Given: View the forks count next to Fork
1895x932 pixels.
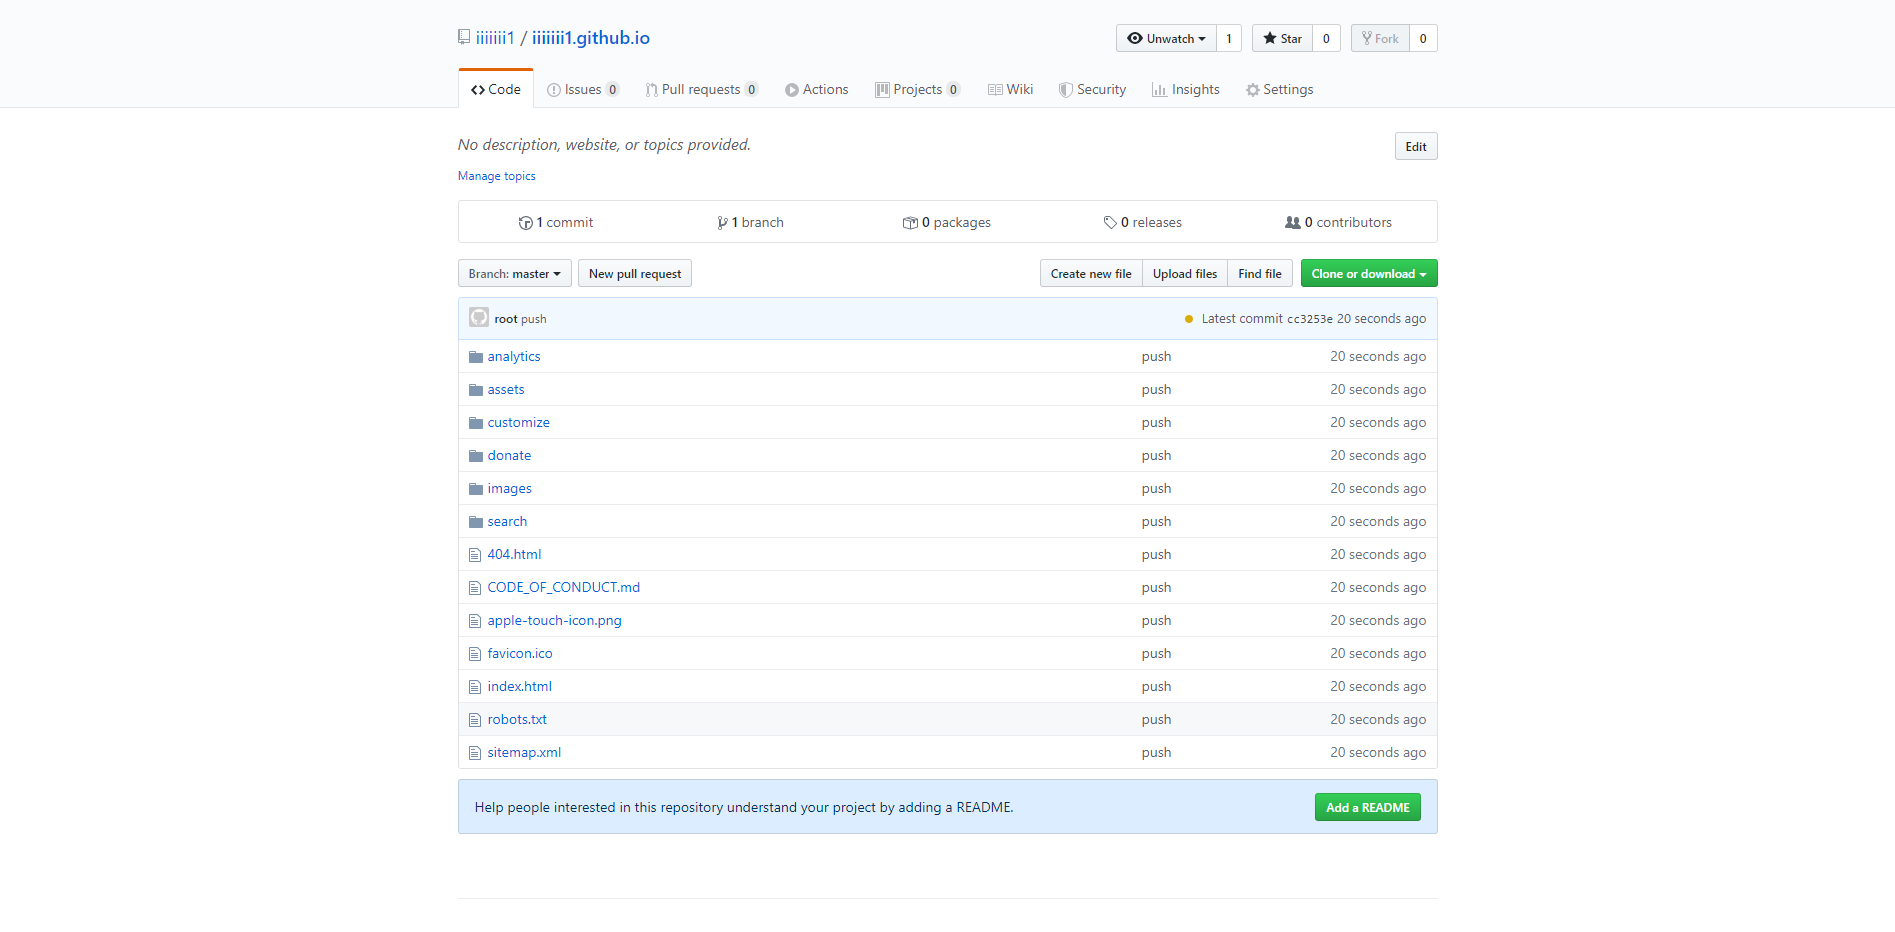Looking at the screenshot, I should tap(1423, 38).
